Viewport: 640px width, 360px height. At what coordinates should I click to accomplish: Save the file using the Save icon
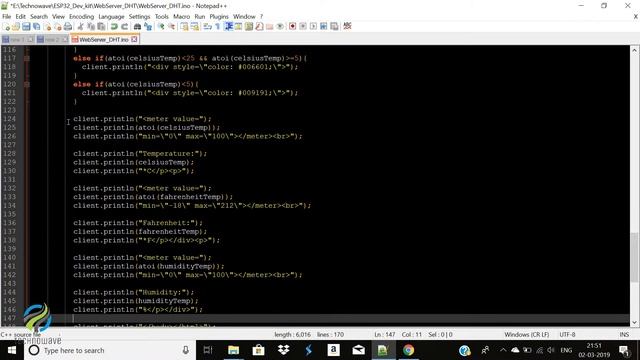click(26, 27)
